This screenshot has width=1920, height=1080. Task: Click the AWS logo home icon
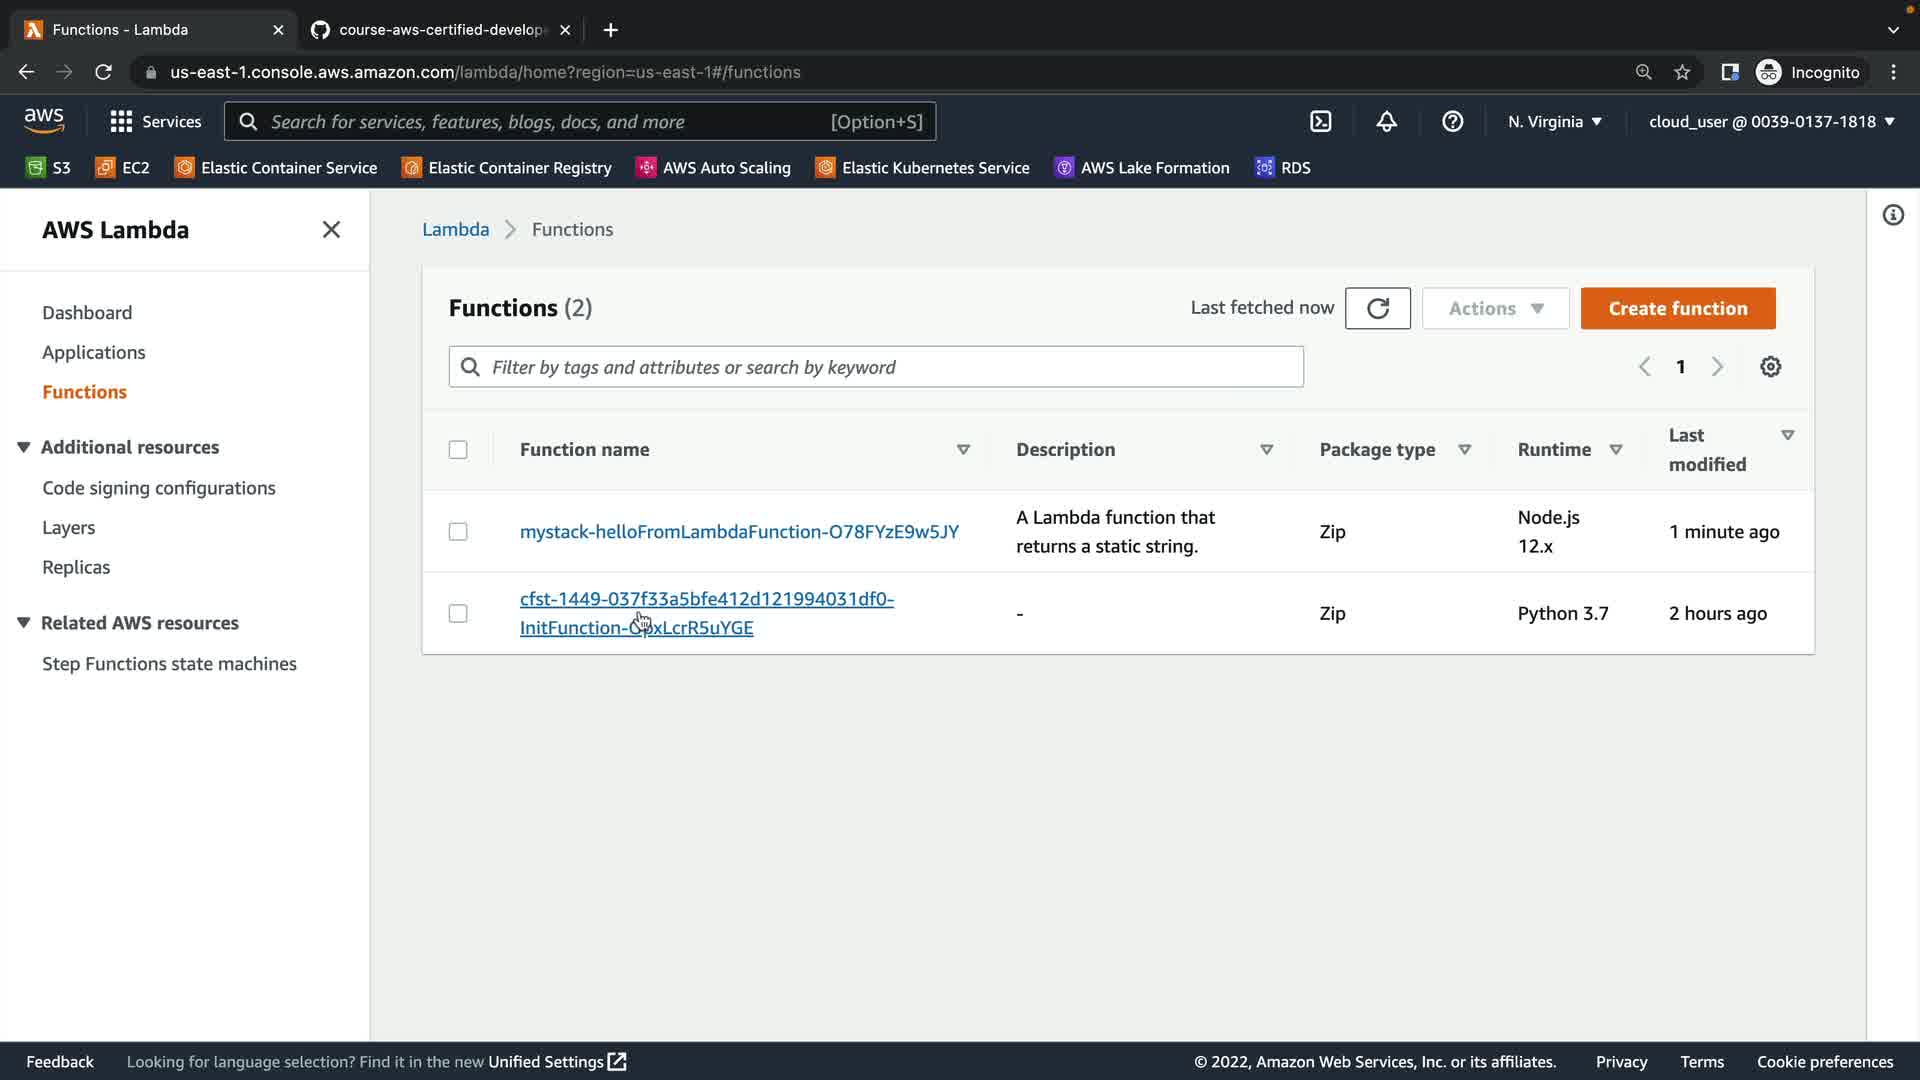point(44,121)
